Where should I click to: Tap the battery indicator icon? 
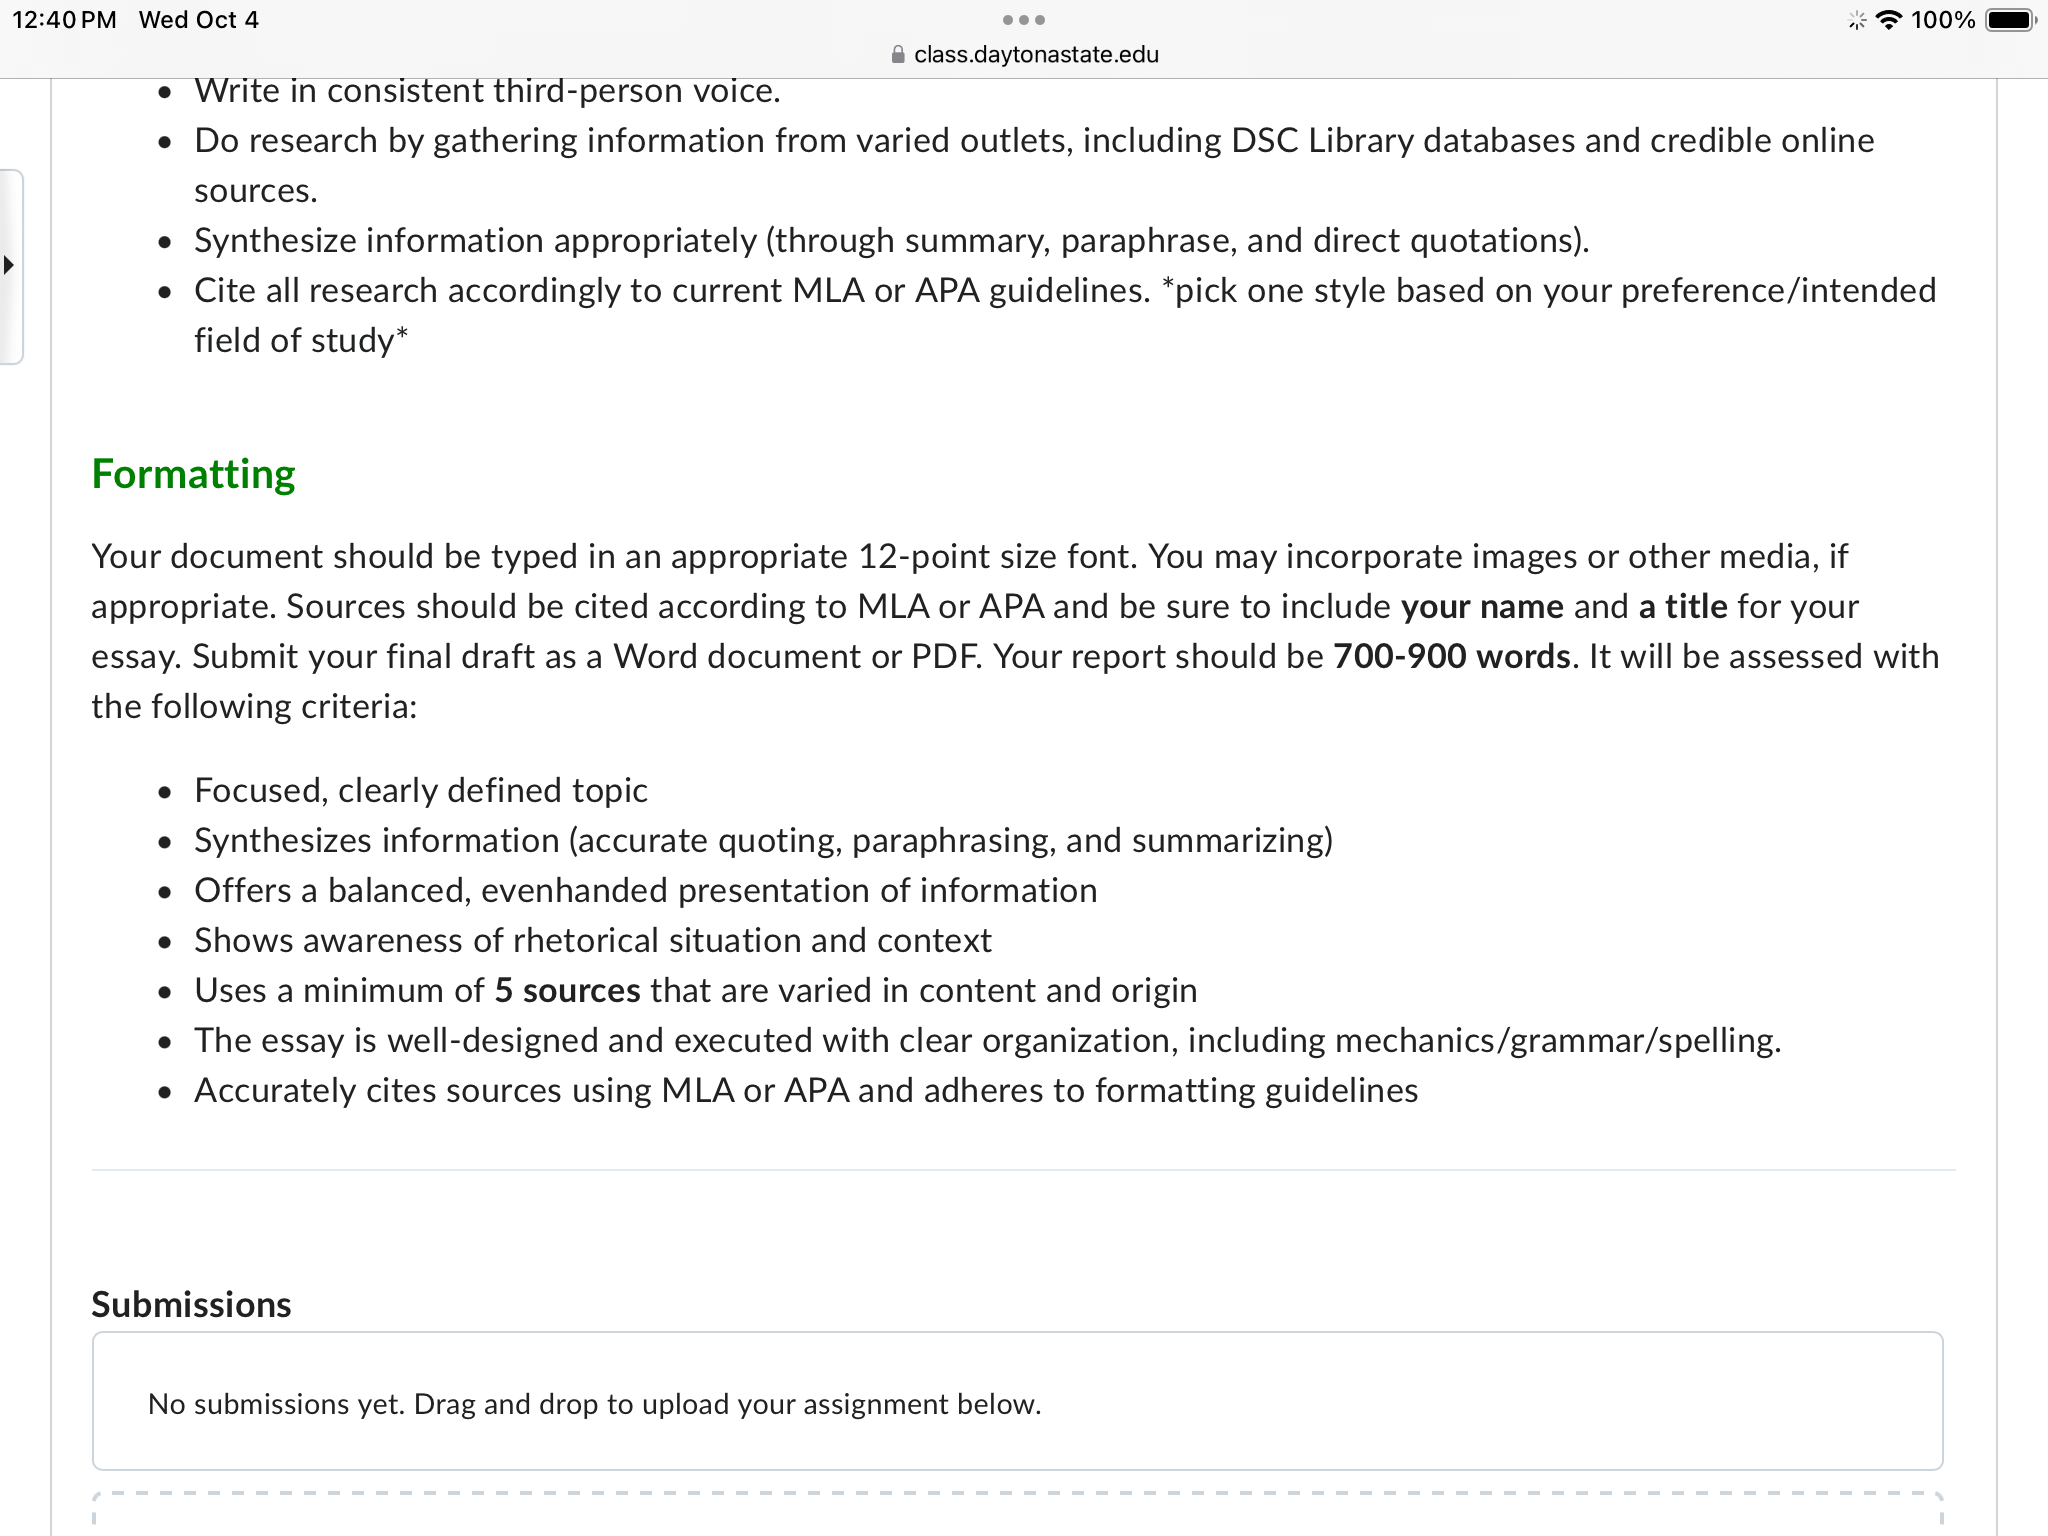[2011, 20]
